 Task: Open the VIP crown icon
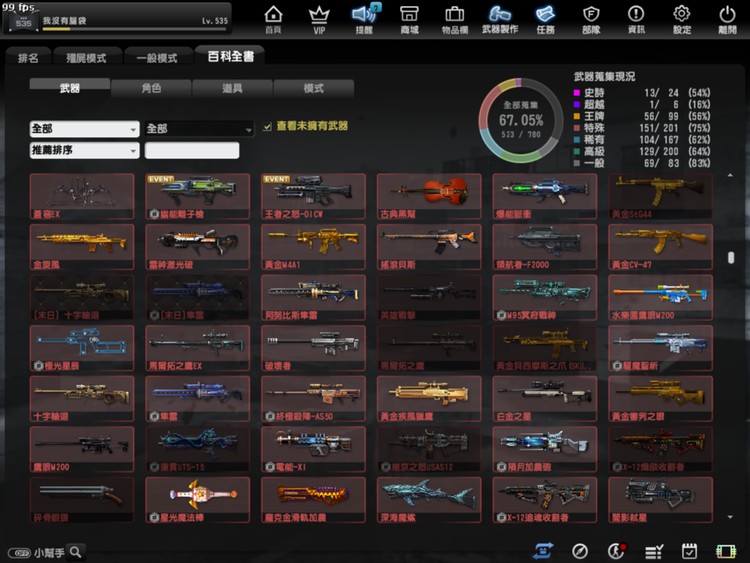click(319, 18)
